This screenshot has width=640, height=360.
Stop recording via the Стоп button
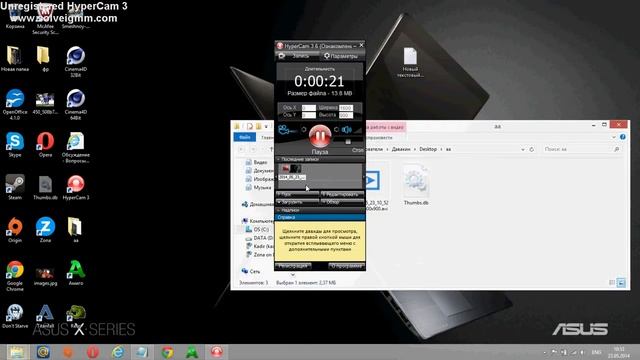pos(358,150)
